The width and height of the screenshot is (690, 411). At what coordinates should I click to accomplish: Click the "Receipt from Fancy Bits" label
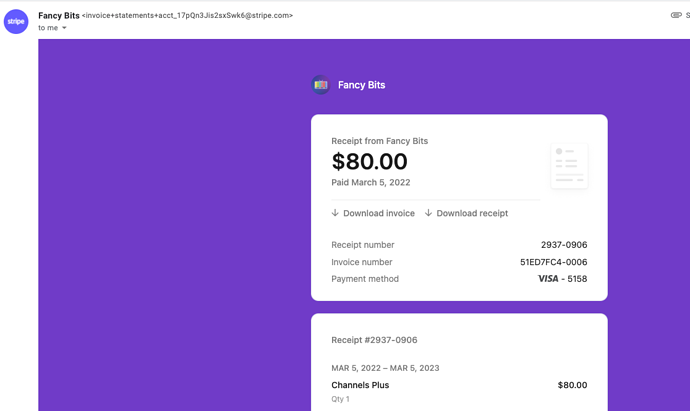(379, 141)
